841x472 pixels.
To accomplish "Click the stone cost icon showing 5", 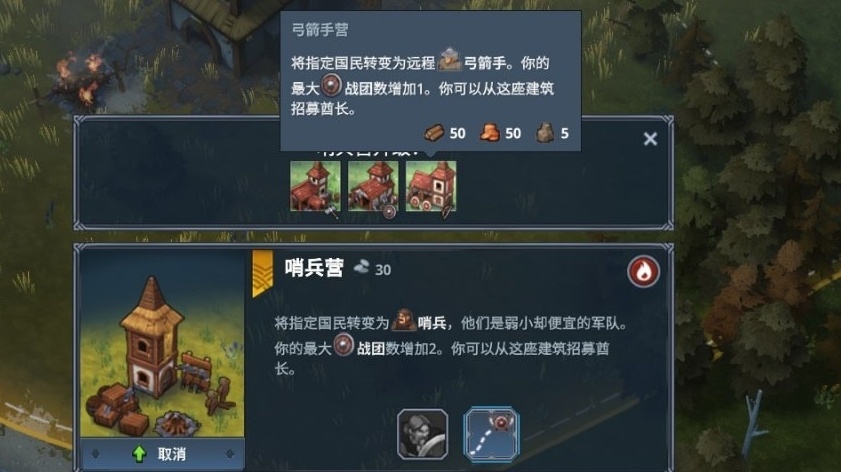I will pyautogui.click(x=545, y=132).
